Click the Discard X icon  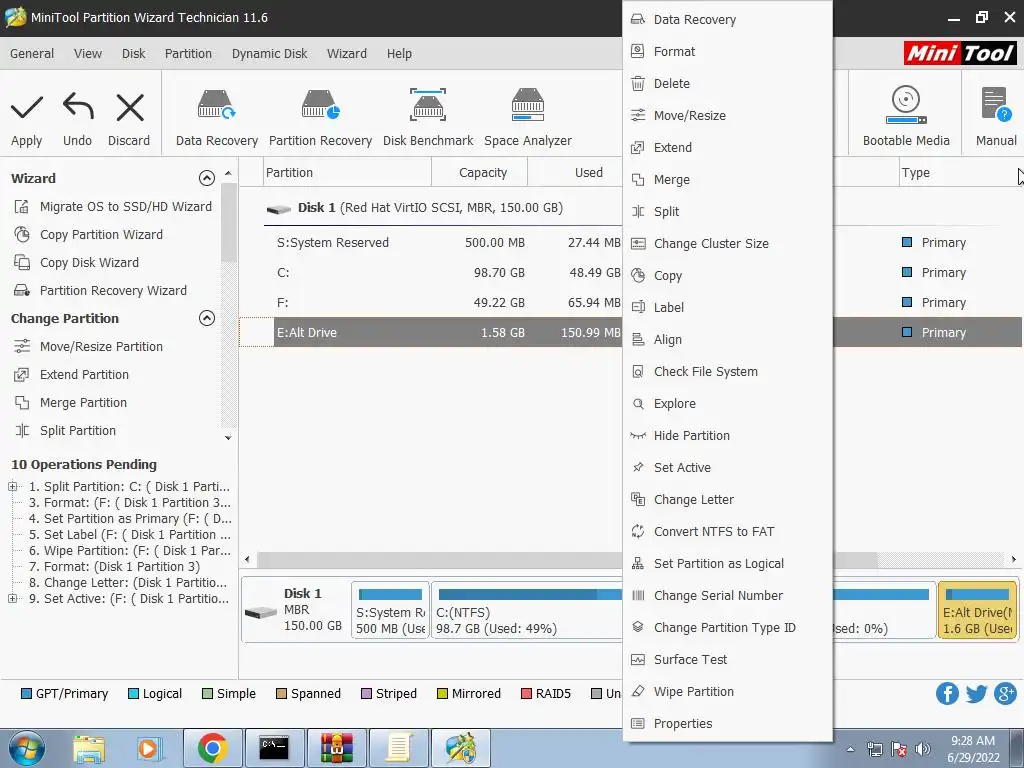(x=129, y=108)
